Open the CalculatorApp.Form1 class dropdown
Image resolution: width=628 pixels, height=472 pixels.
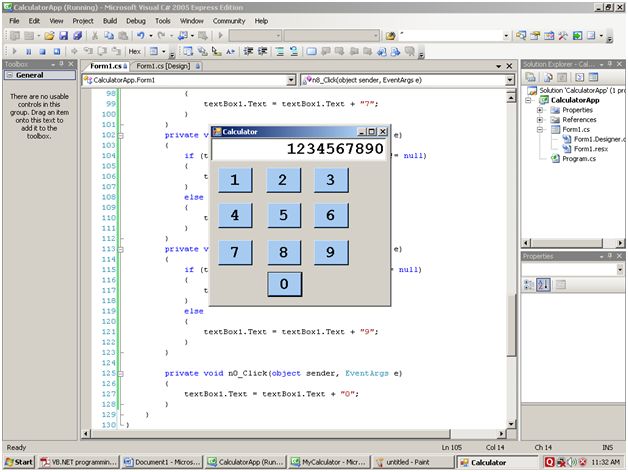pyautogui.click(x=291, y=78)
